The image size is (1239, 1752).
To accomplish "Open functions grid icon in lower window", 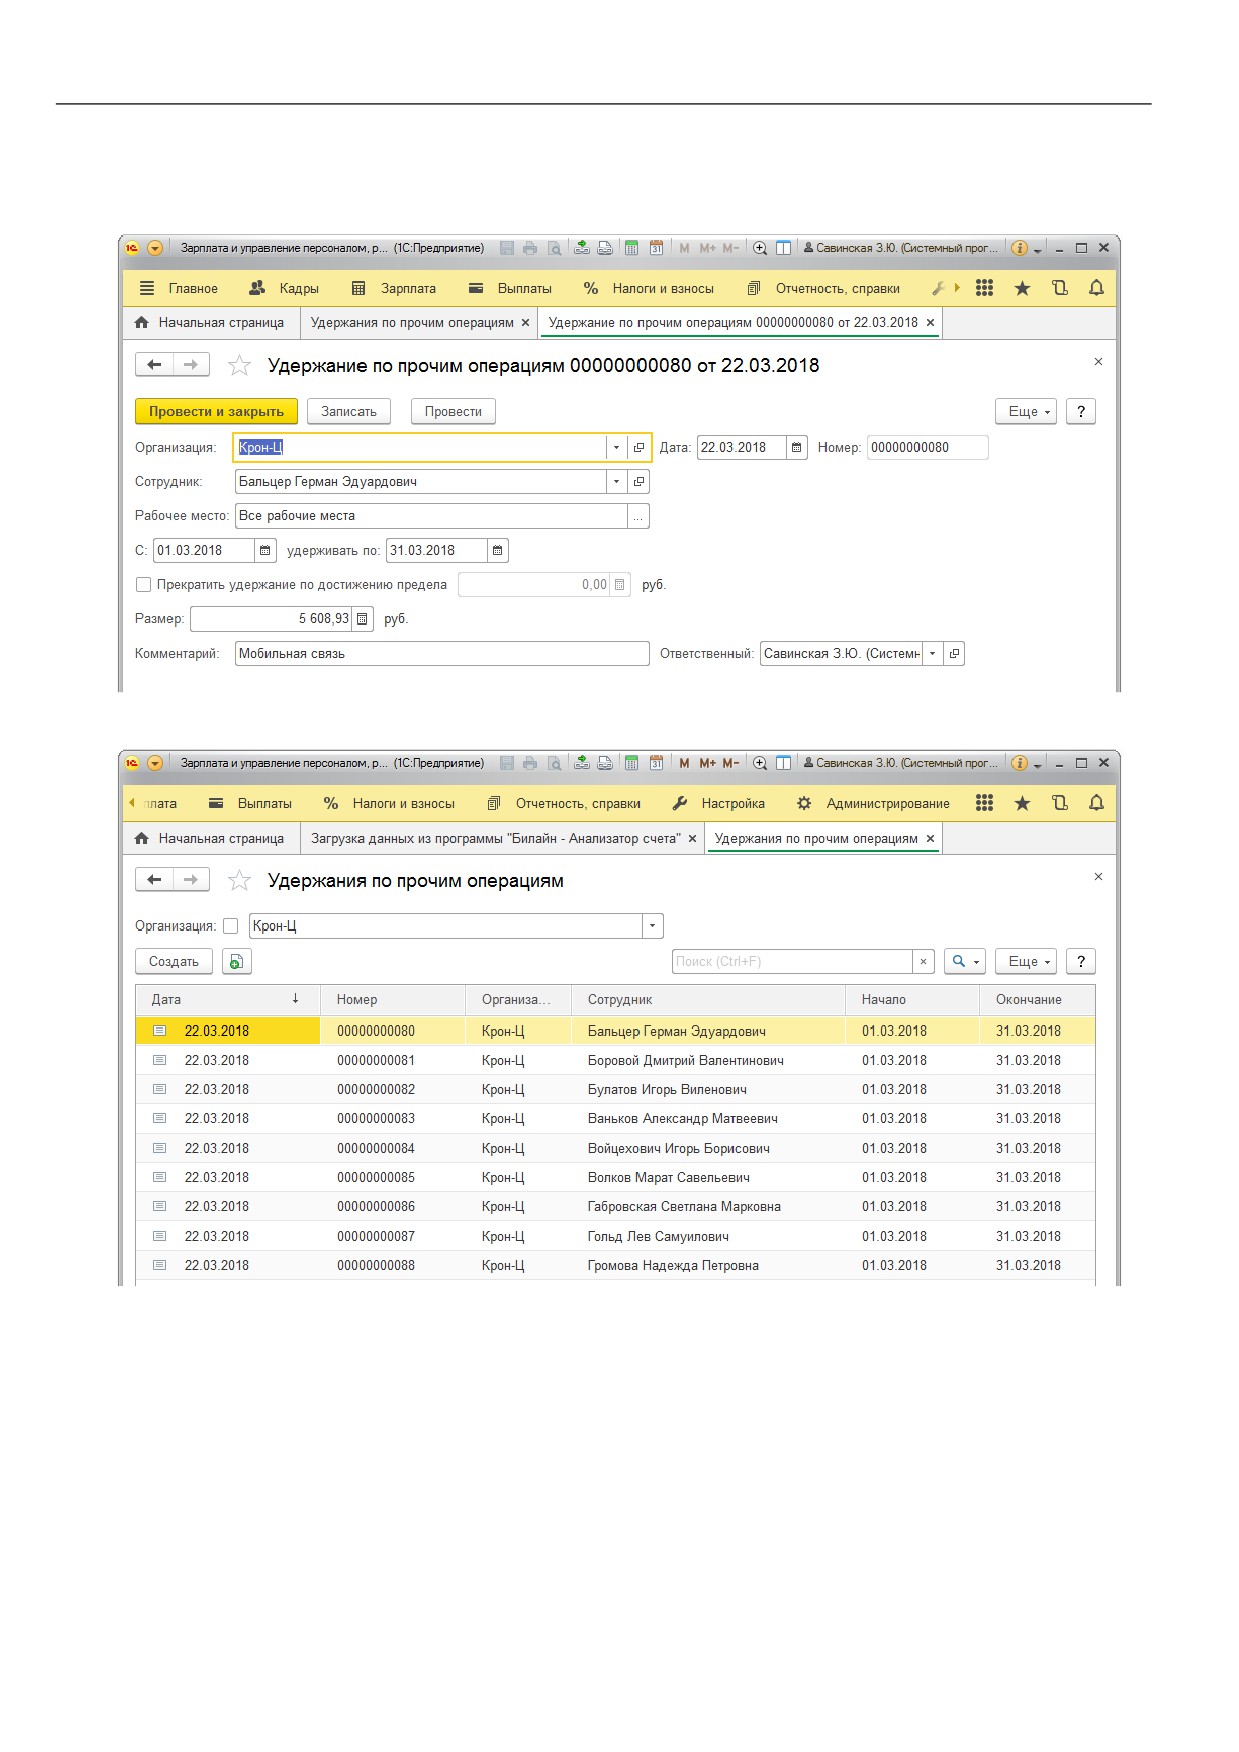I will (x=984, y=803).
